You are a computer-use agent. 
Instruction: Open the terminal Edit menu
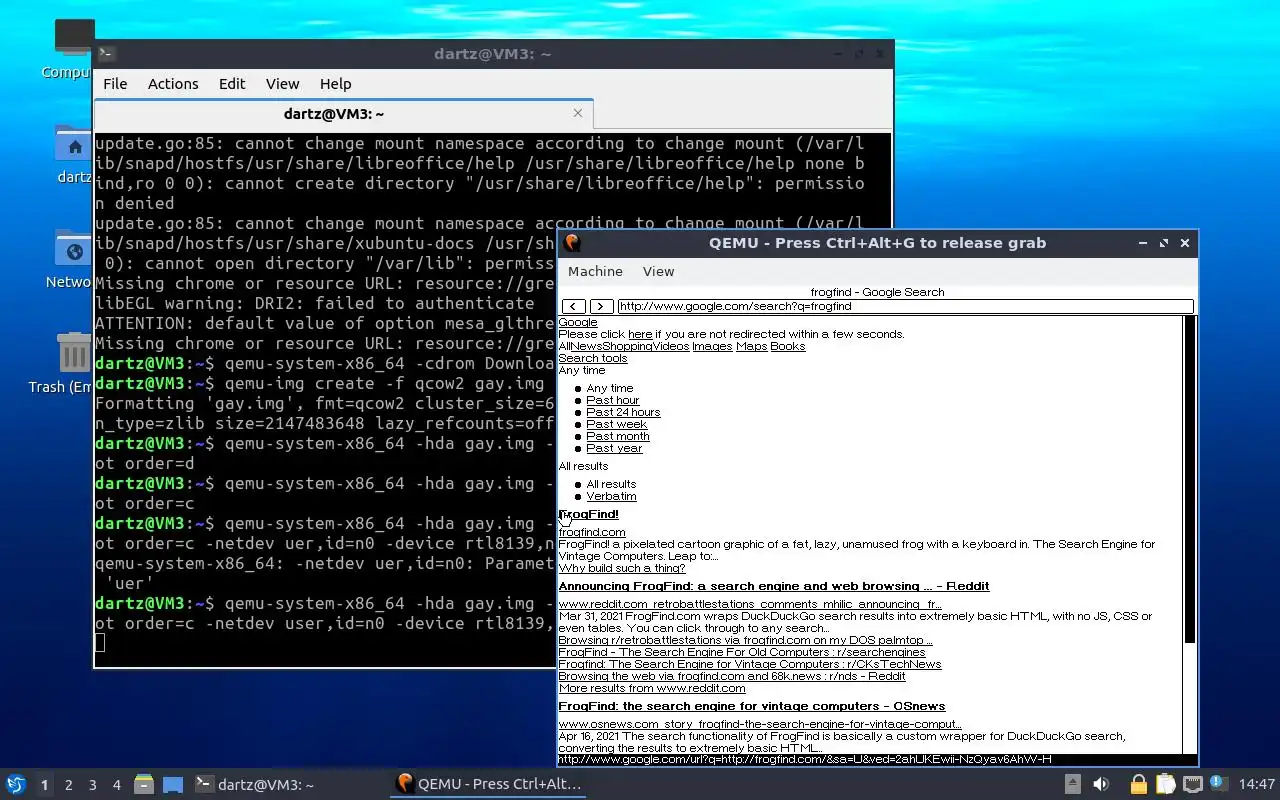[x=232, y=84]
